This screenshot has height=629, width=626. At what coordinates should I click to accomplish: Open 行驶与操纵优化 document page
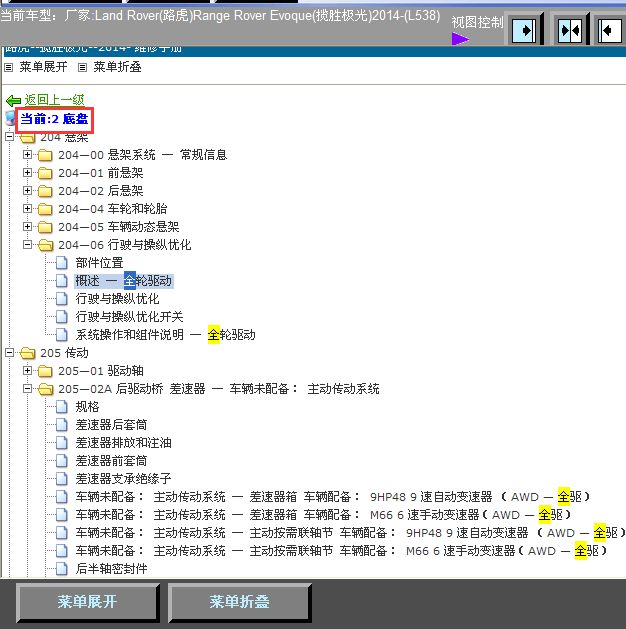[x=118, y=299]
